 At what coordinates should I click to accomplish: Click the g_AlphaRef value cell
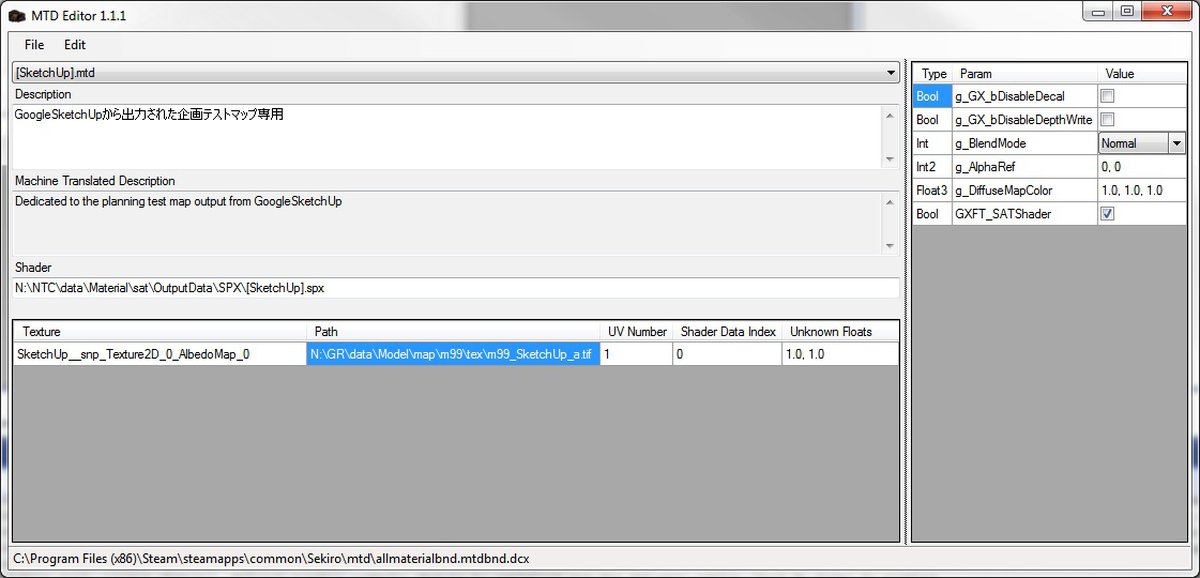(x=1141, y=167)
